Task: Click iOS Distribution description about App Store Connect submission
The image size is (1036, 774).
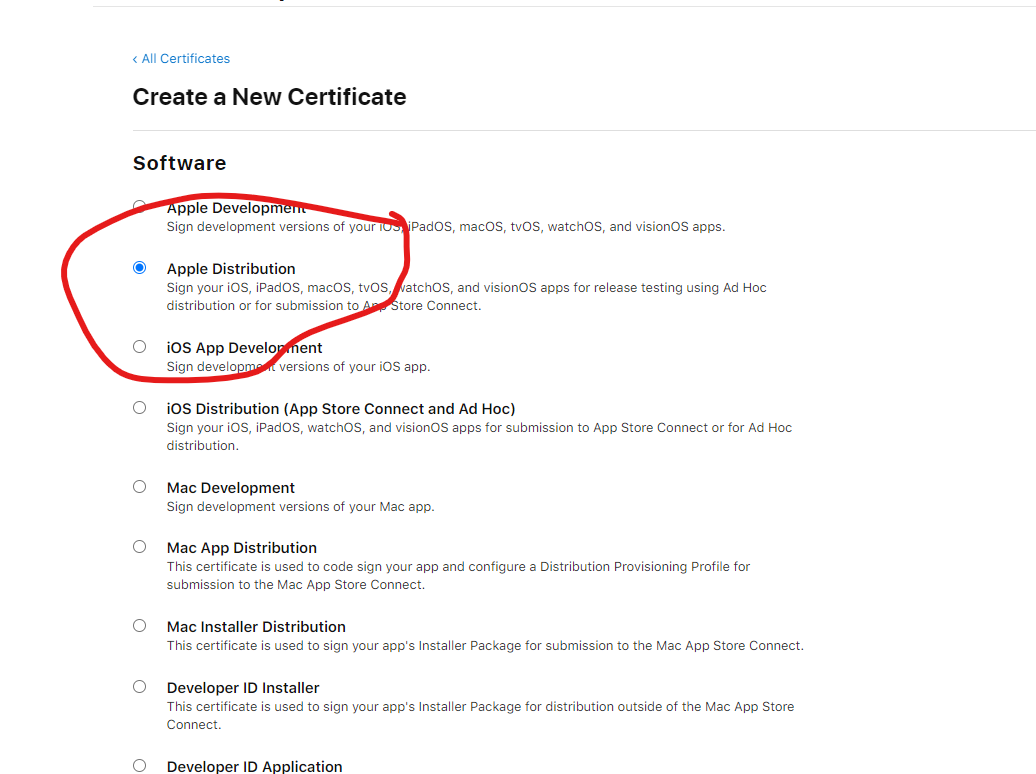Action: 479,437
